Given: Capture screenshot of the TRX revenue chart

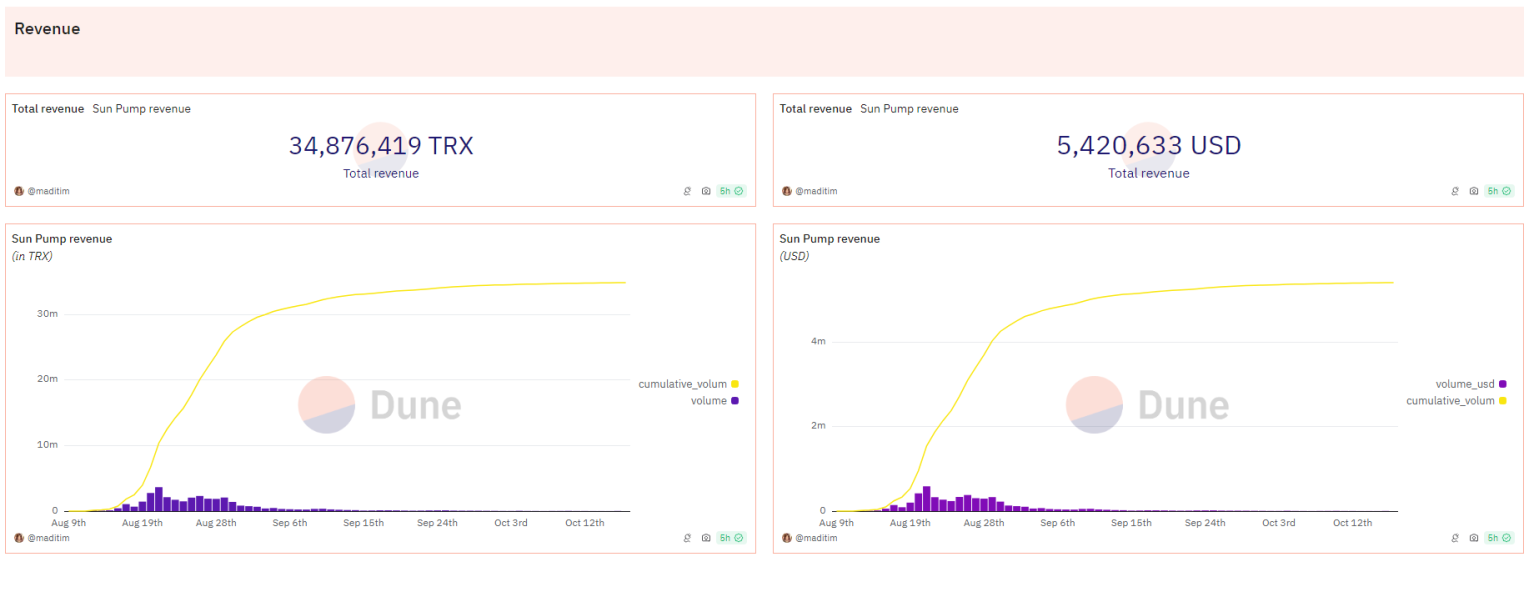Looking at the screenshot, I should pos(706,538).
